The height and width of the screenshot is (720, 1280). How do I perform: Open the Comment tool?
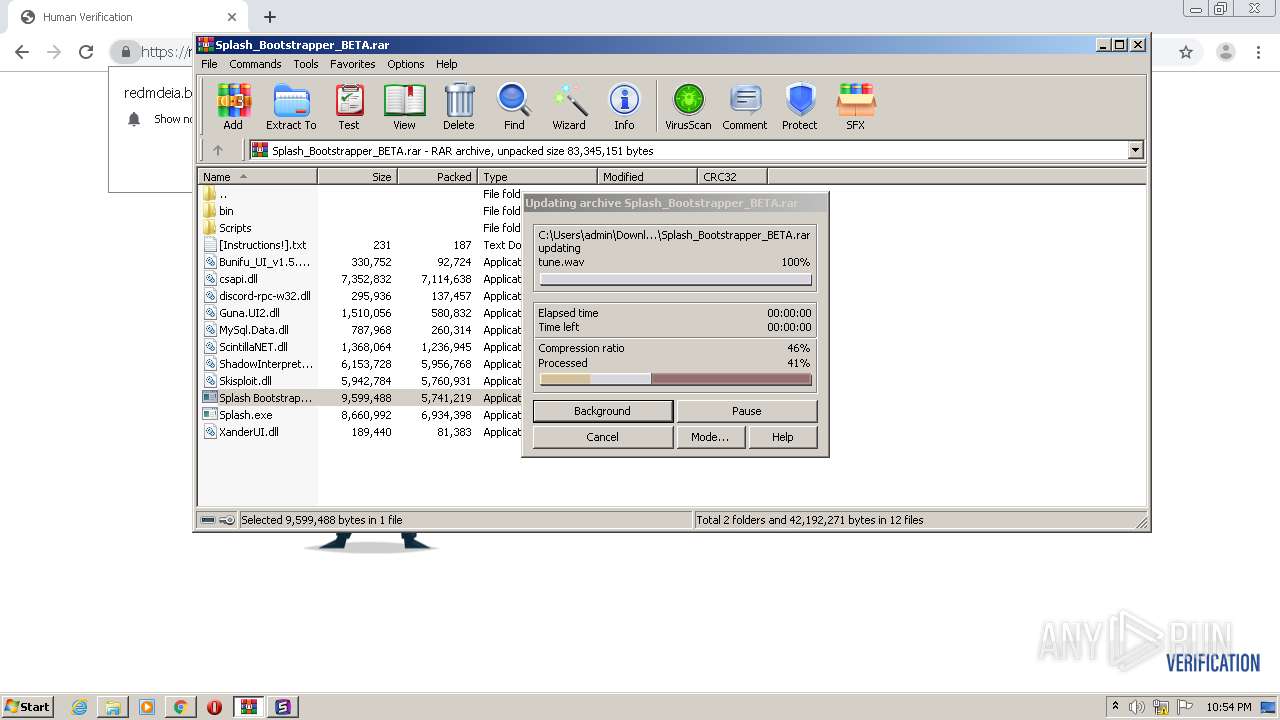(745, 107)
